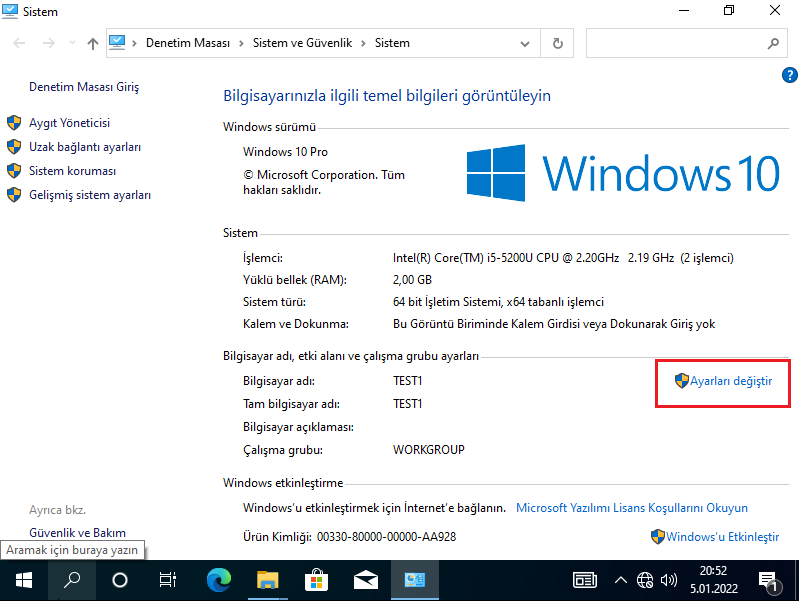
Task: Go back with the Back arrow
Action: tap(19, 43)
